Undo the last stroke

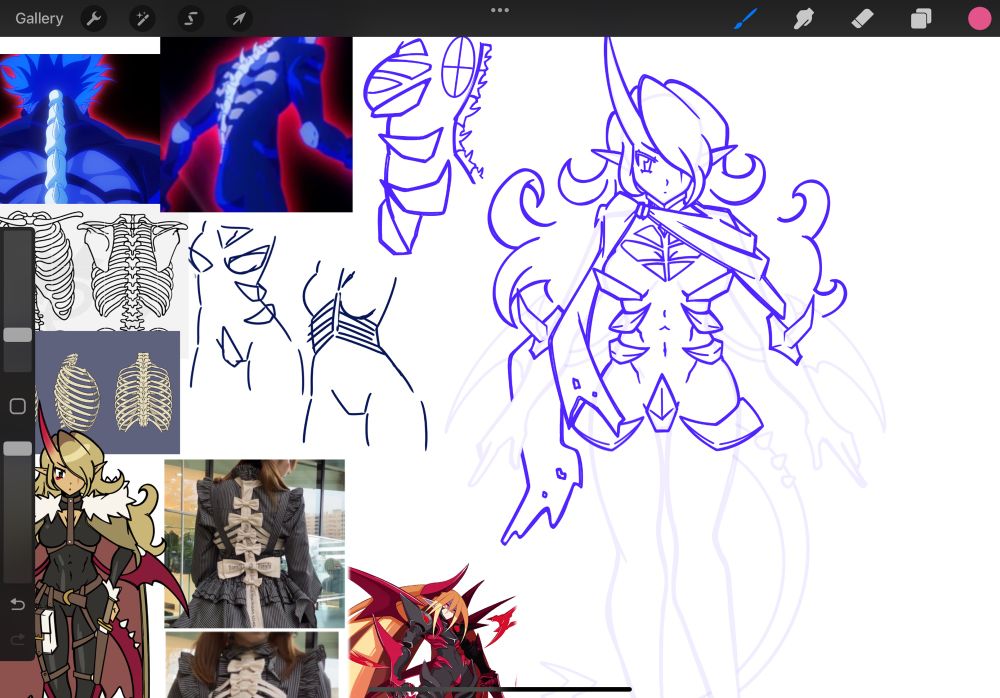tap(17, 604)
